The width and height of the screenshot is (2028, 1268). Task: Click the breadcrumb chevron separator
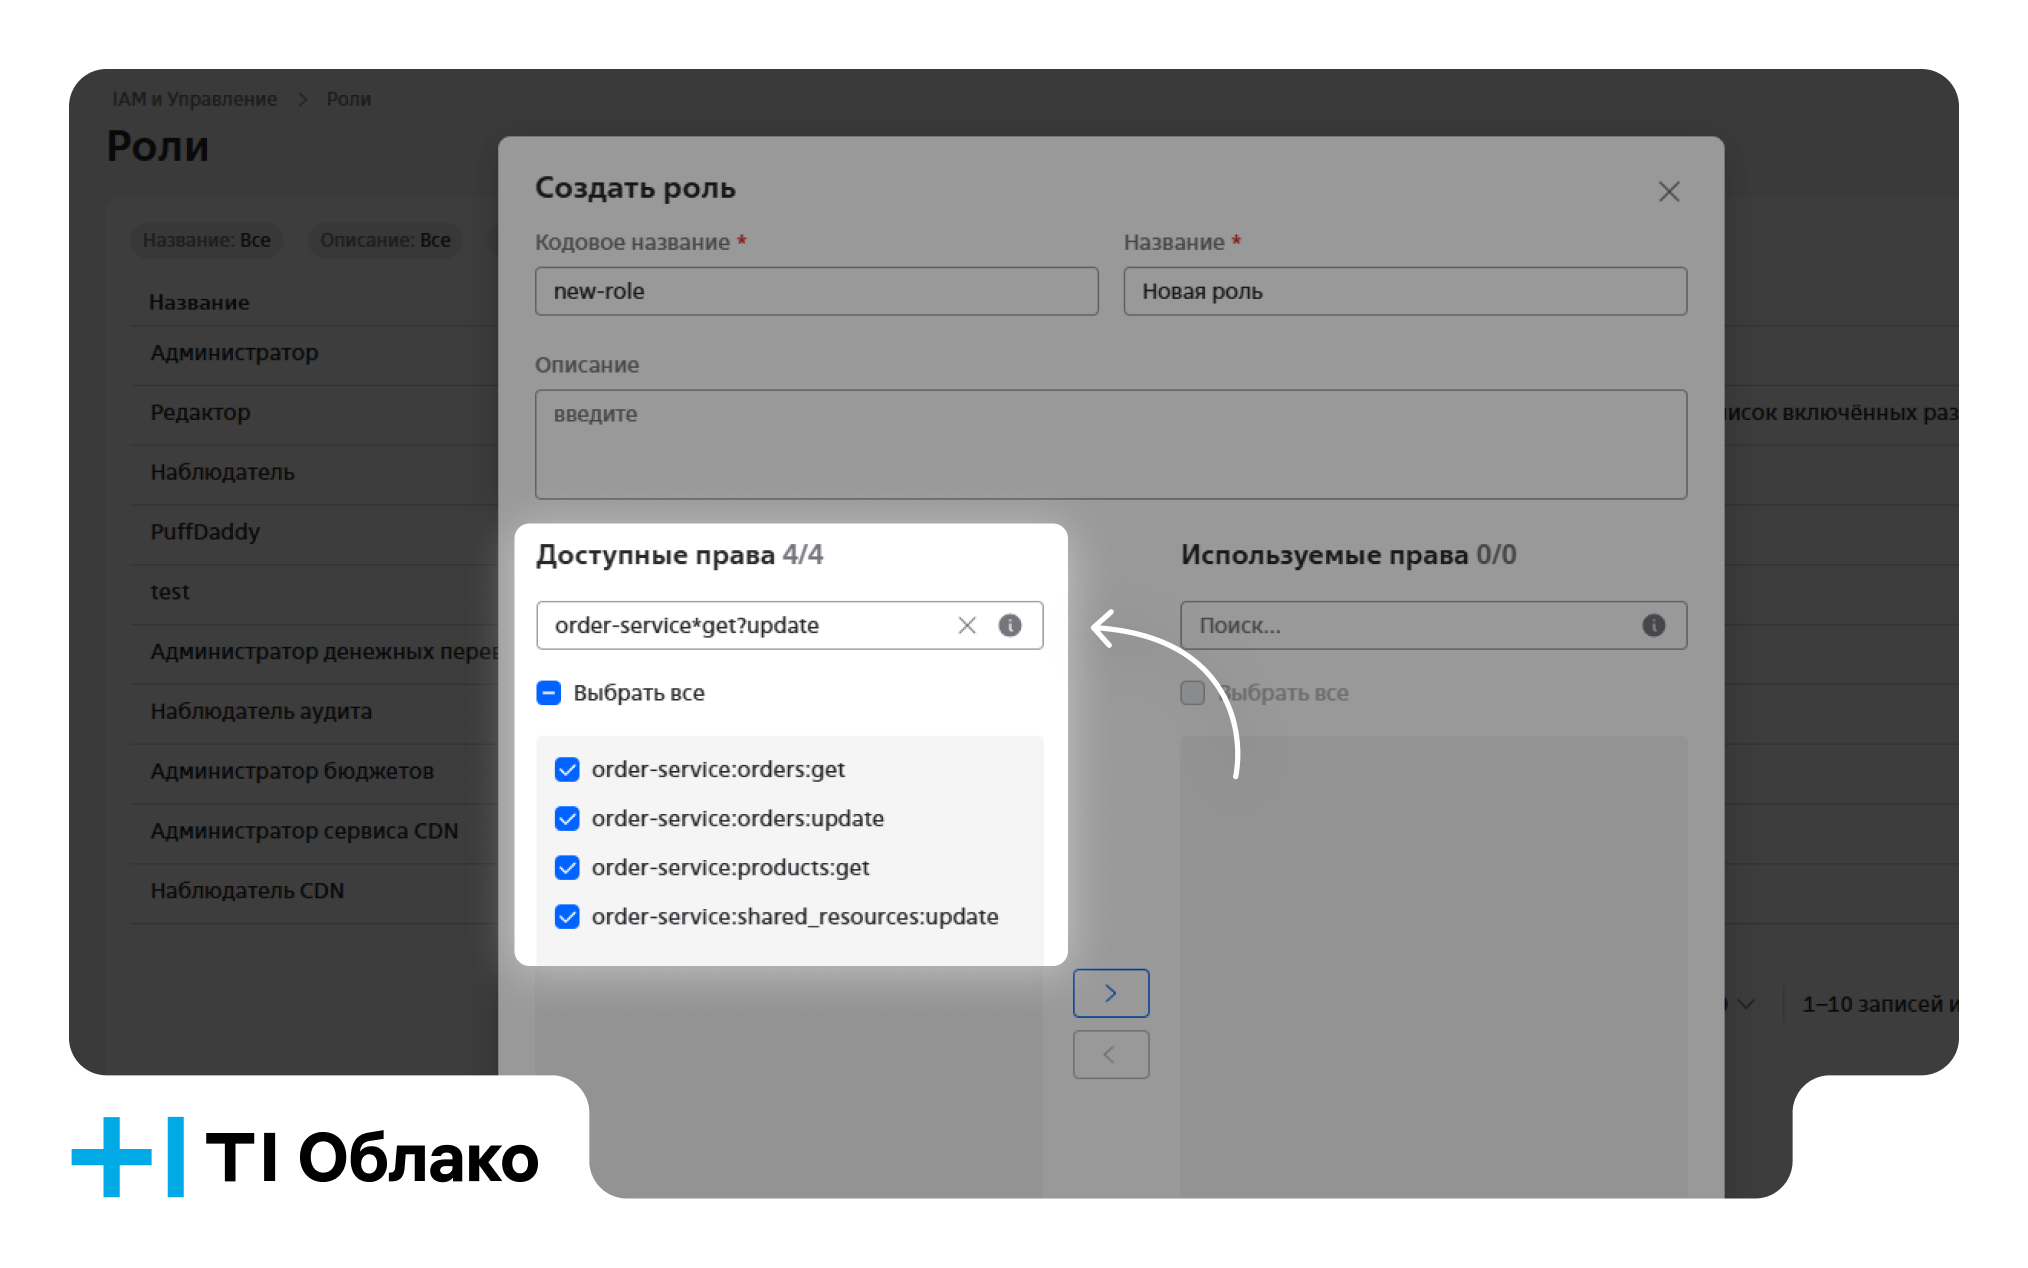302,99
